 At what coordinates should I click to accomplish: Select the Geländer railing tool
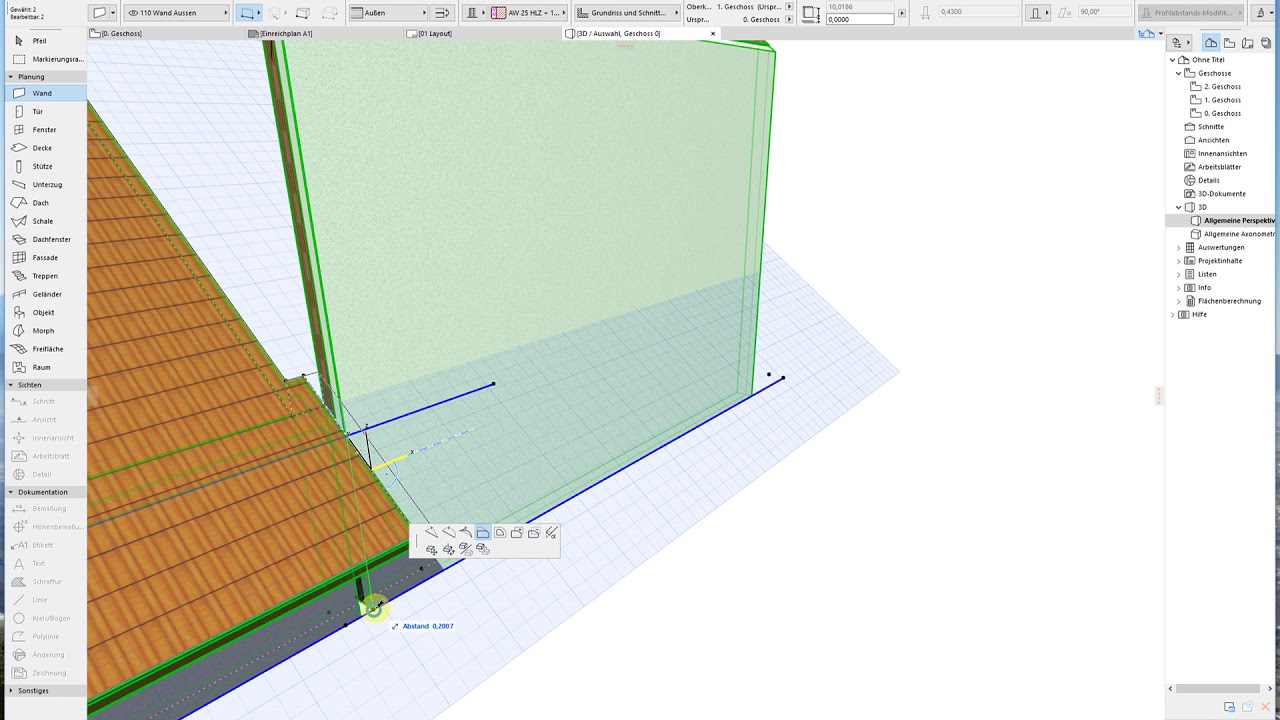pos(47,294)
